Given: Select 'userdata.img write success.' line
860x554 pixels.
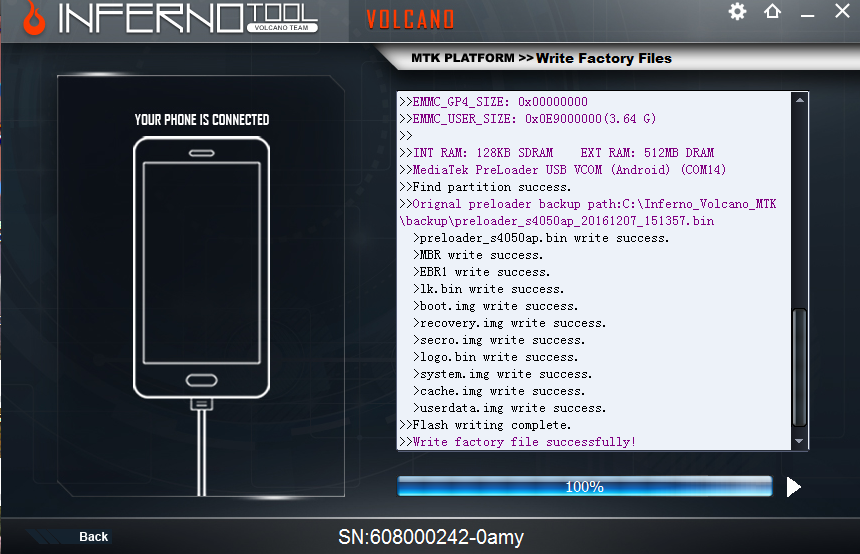Looking at the screenshot, I should point(510,408).
